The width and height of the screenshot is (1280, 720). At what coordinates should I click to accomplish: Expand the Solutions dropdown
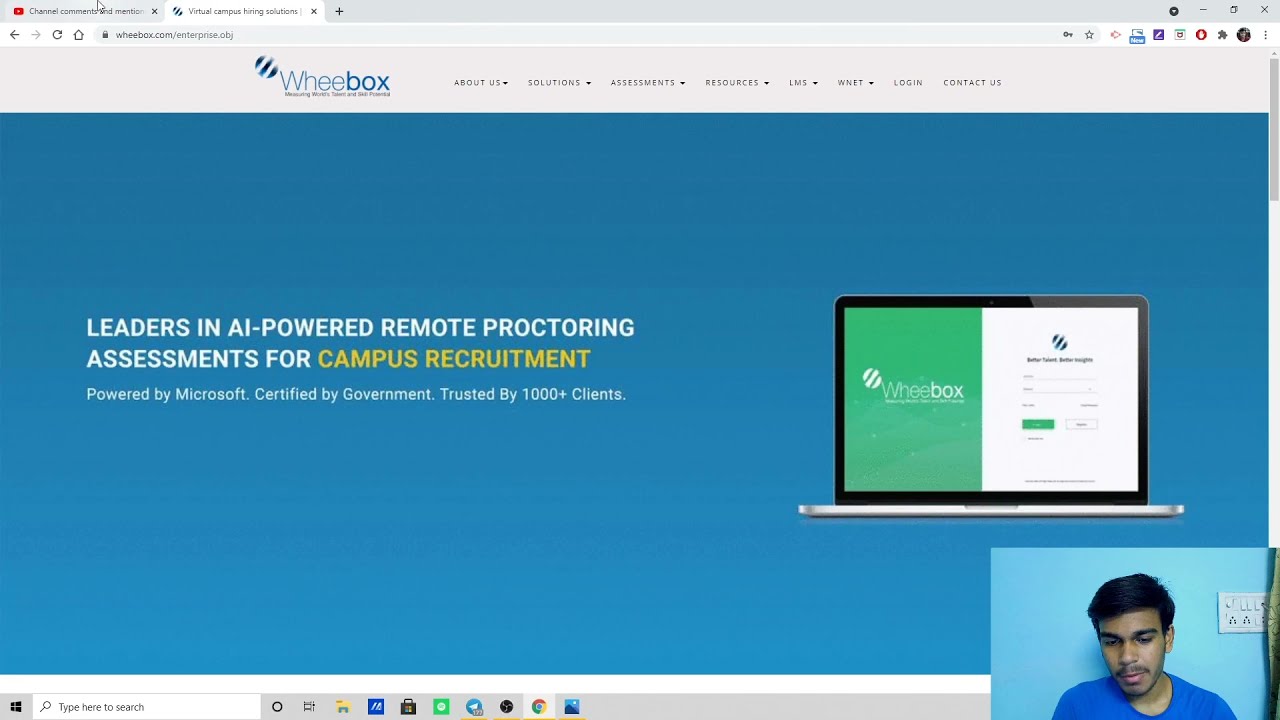(x=559, y=83)
